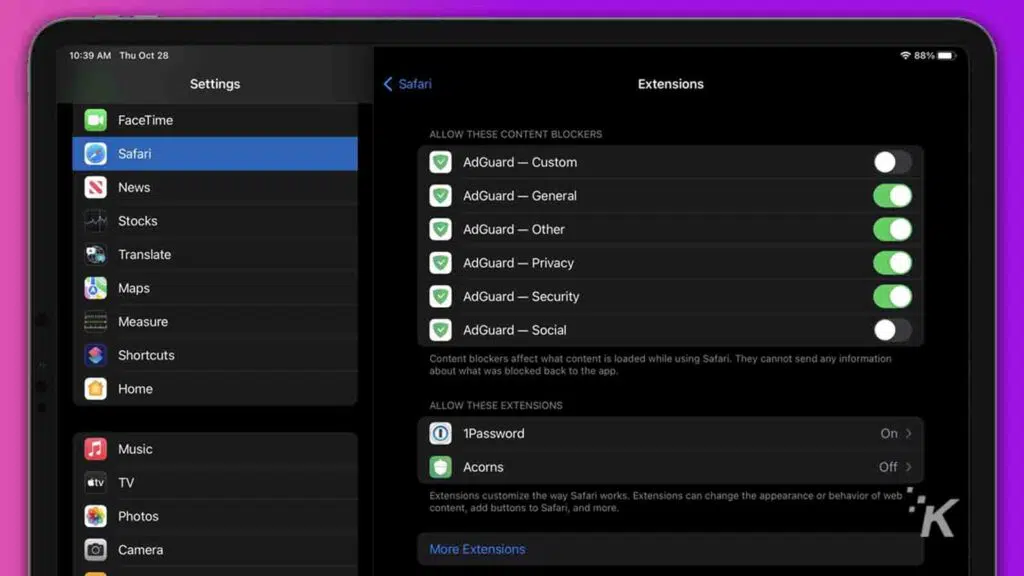The width and height of the screenshot is (1024, 576).
Task: Open News settings via its icon
Action: click(95, 187)
